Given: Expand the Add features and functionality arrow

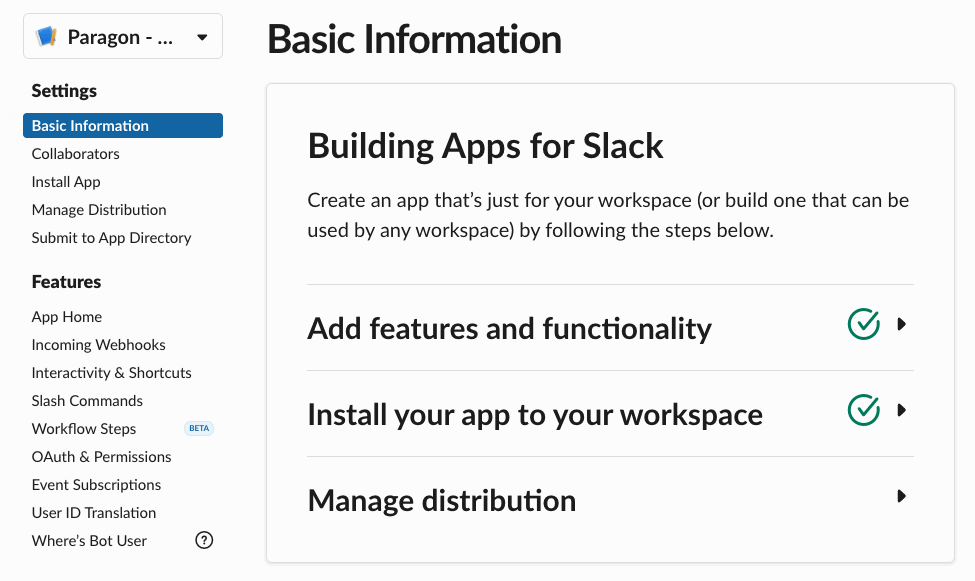Looking at the screenshot, I should (x=901, y=324).
